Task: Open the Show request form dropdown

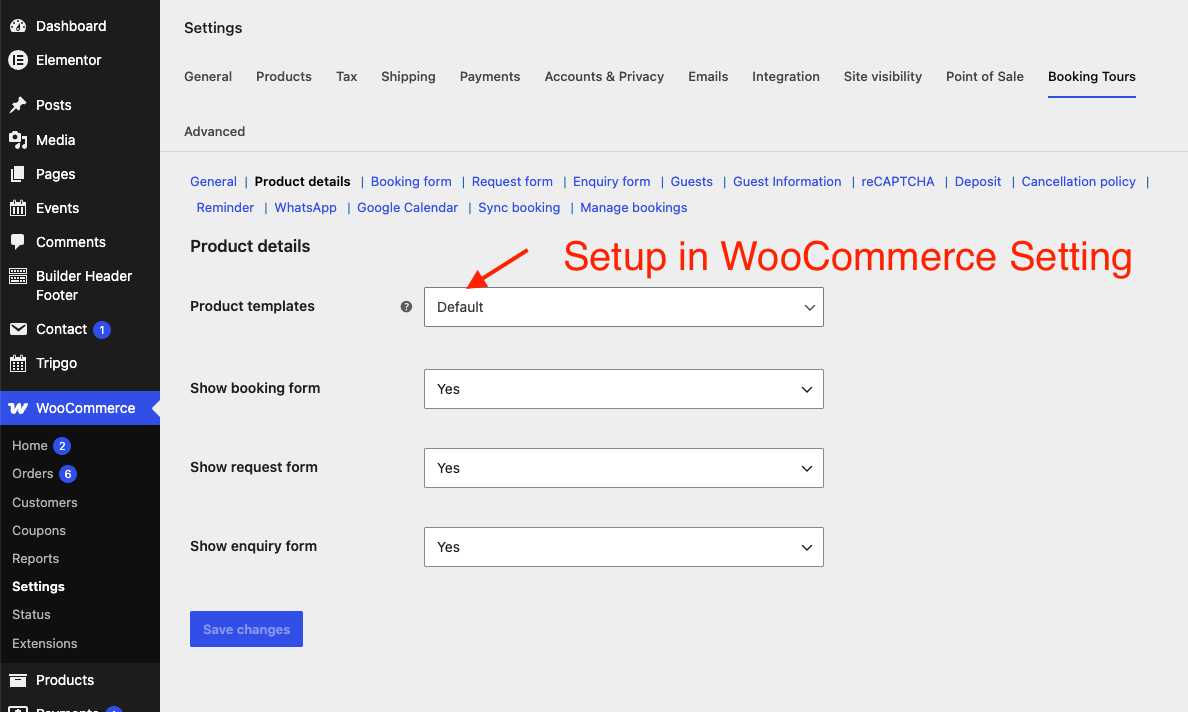Action: pyautogui.click(x=624, y=468)
